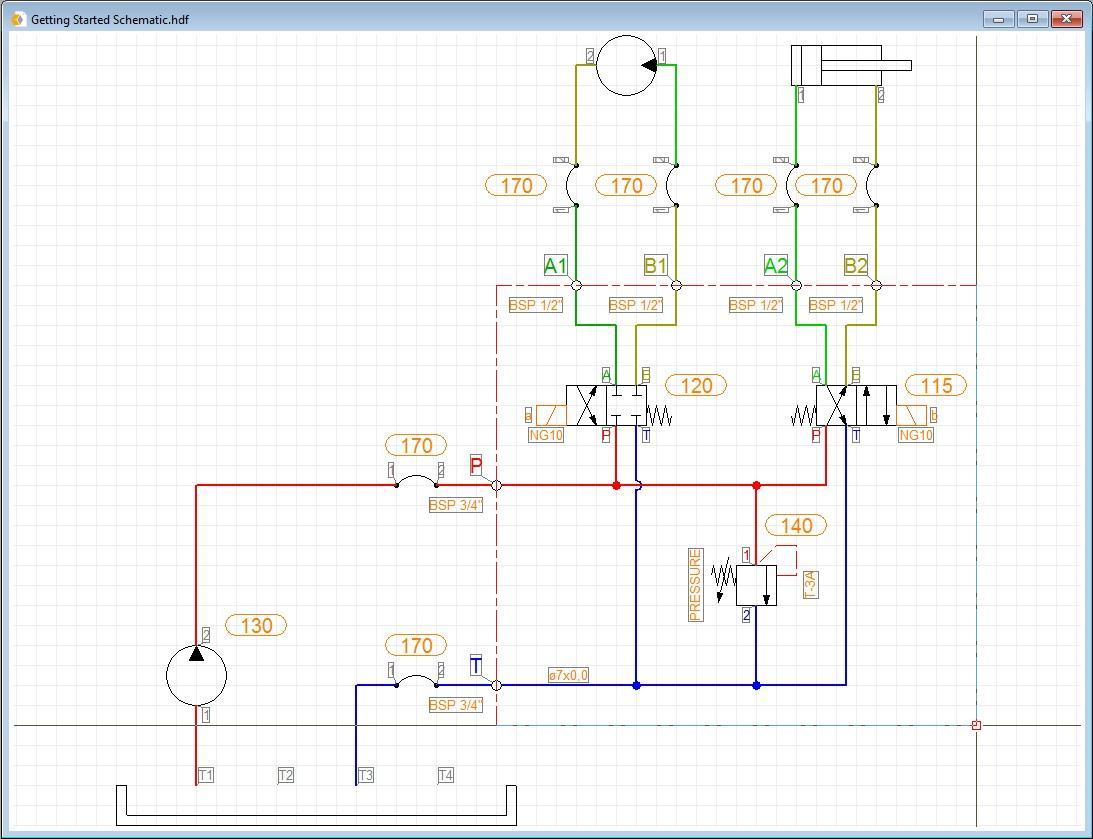Select the T1 tank connection marker
This screenshot has height=839, width=1093.
coord(205,774)
